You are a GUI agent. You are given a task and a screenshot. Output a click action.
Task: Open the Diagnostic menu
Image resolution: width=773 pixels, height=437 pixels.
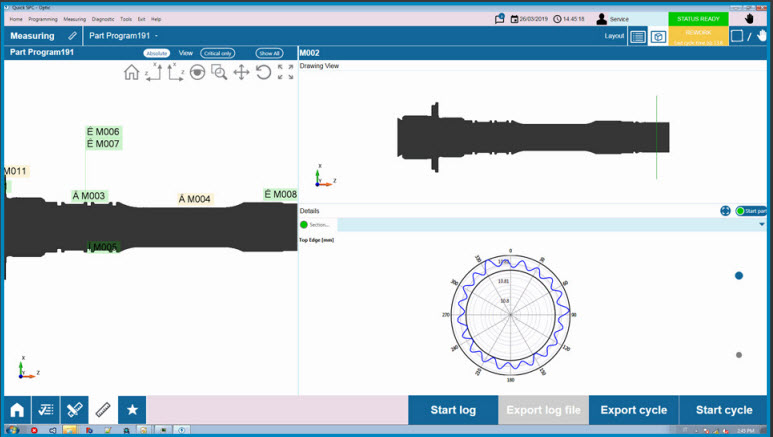tap(102, 19)
